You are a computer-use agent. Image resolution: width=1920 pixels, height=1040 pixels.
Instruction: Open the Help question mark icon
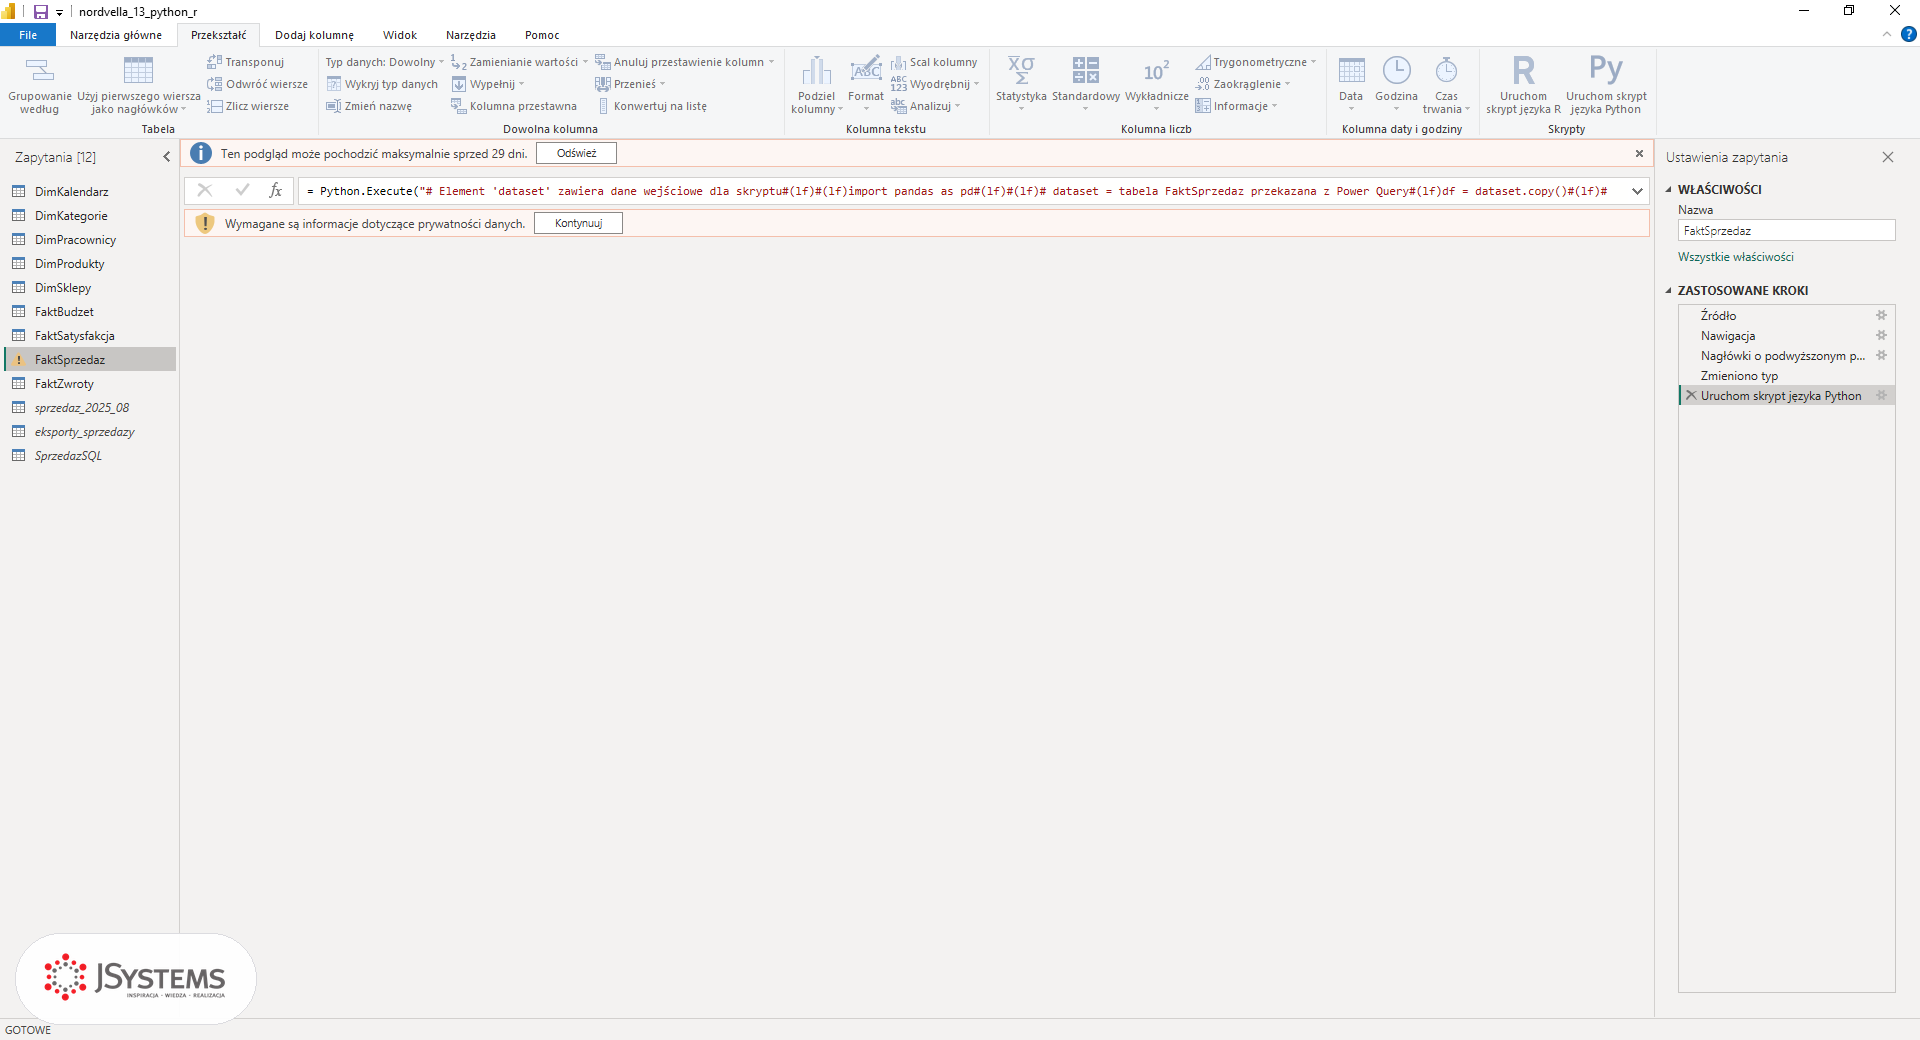click(x=1908, y=34)
